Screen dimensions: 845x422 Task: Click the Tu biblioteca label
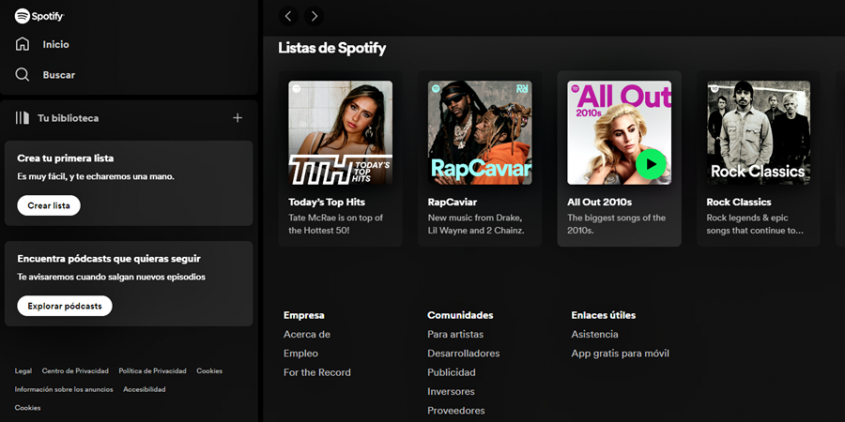click(x=68, y=118)
